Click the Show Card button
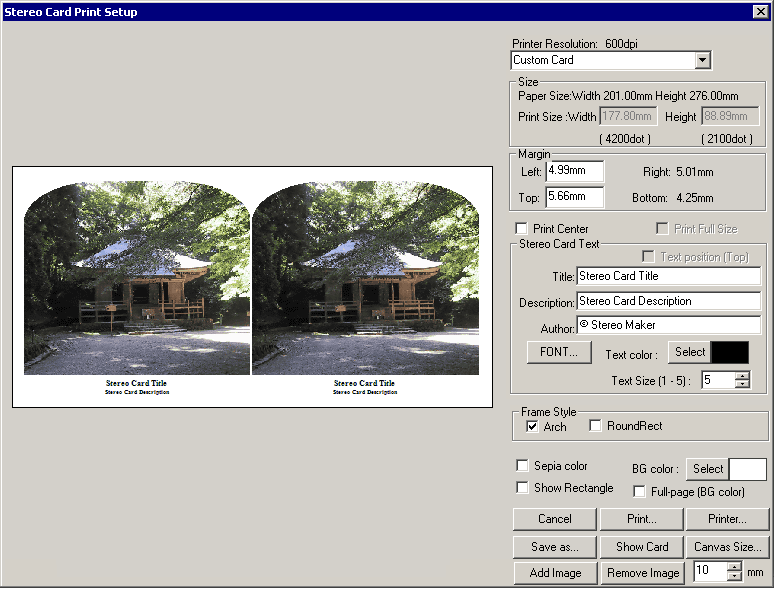The height and width of the screenshot is (589, 774). (642, 547)
